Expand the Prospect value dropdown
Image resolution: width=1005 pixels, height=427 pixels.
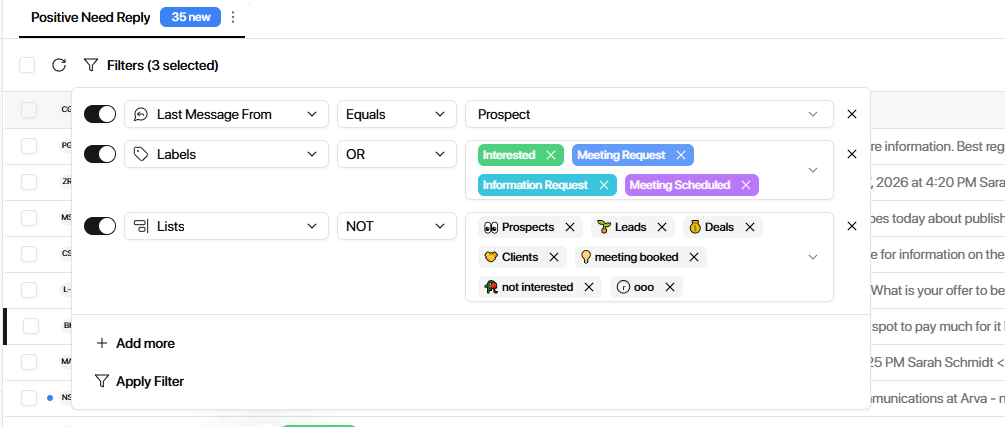coord(648,114)
